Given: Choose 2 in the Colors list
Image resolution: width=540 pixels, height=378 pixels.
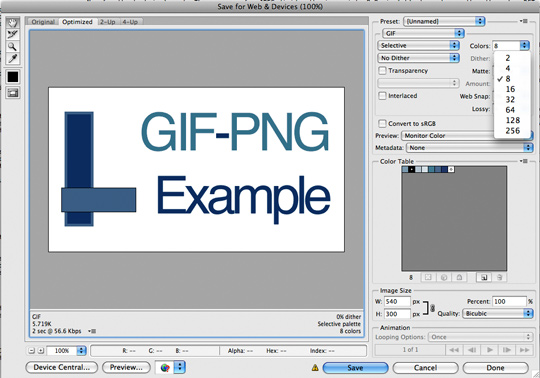Looking at the screenshot, I should coord(512,58).
